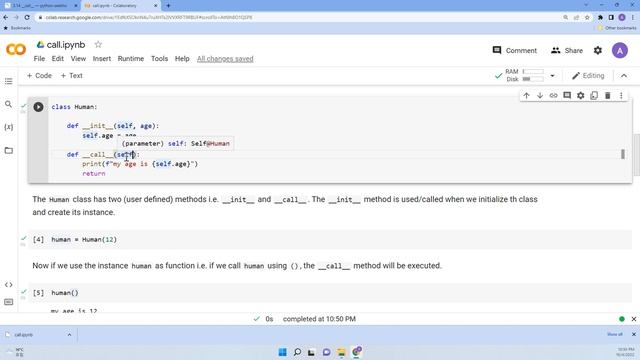The image size is (640, 360).
Task: Open a new browser tab
Action: (x=168, y=6)
